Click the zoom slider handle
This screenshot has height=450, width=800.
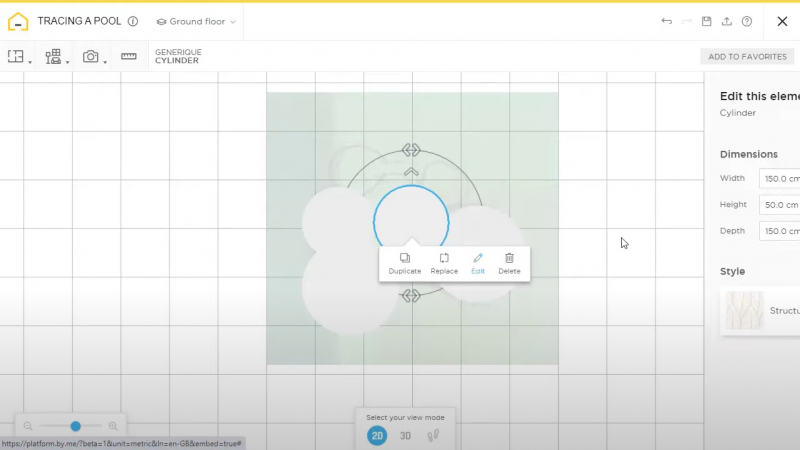pos(75,426)
